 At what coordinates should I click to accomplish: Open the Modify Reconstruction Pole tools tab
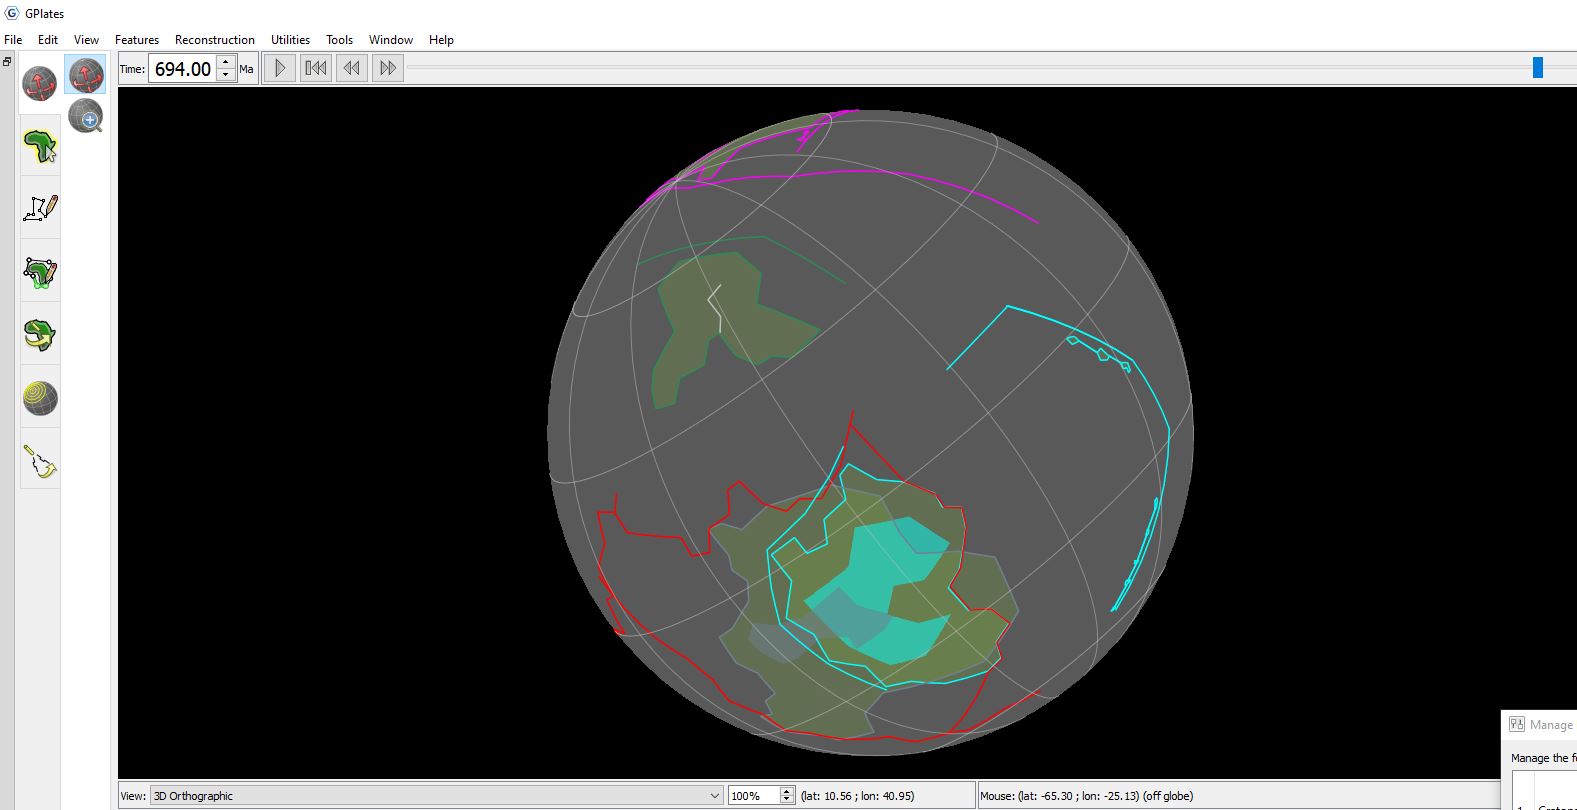pyautogui.click(x=40, y=335)
